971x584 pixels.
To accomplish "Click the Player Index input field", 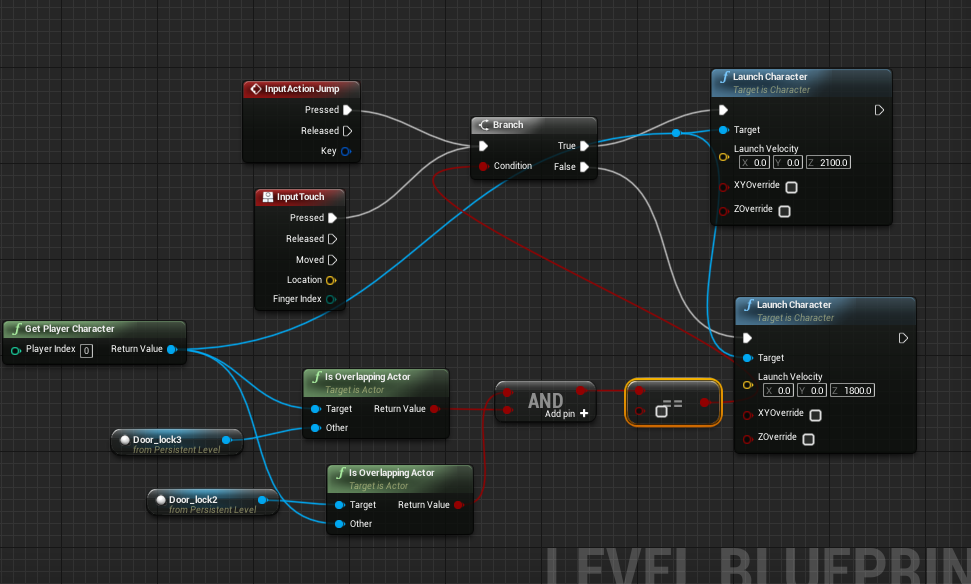I will [86, 350].
